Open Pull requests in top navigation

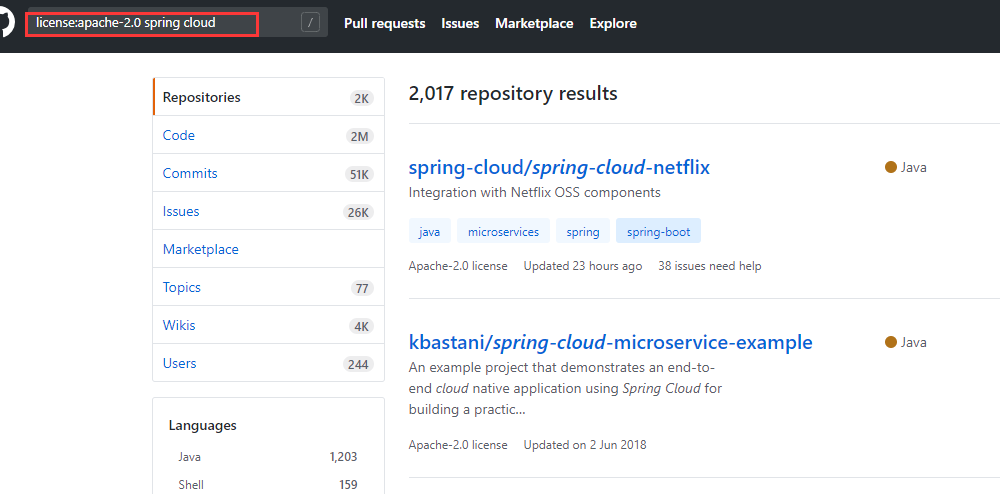coord(385,24)
